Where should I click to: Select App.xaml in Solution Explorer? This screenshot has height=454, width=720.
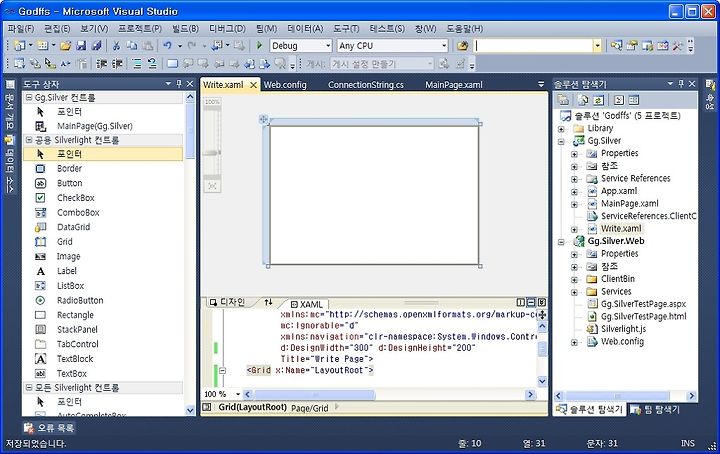[x=619, y=191]
